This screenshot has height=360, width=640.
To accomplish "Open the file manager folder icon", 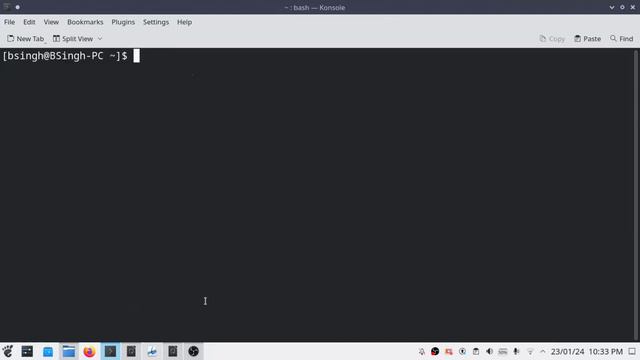I will pyautogui.click(x=69, y=351).
